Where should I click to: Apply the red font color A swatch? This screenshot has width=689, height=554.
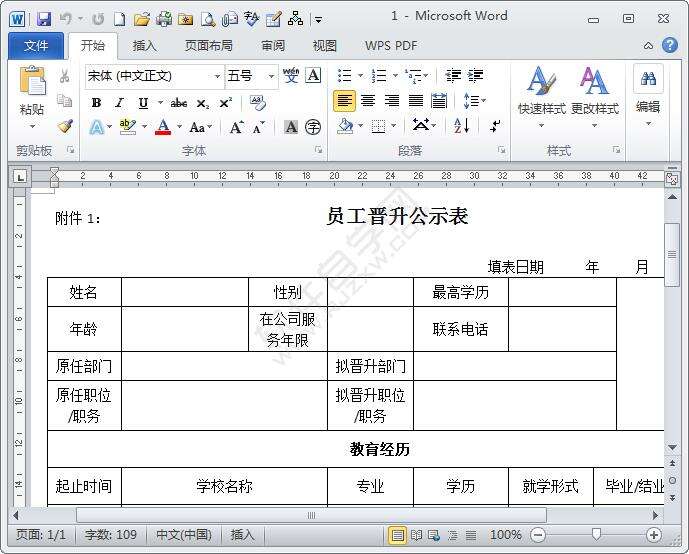pos(163,127)
